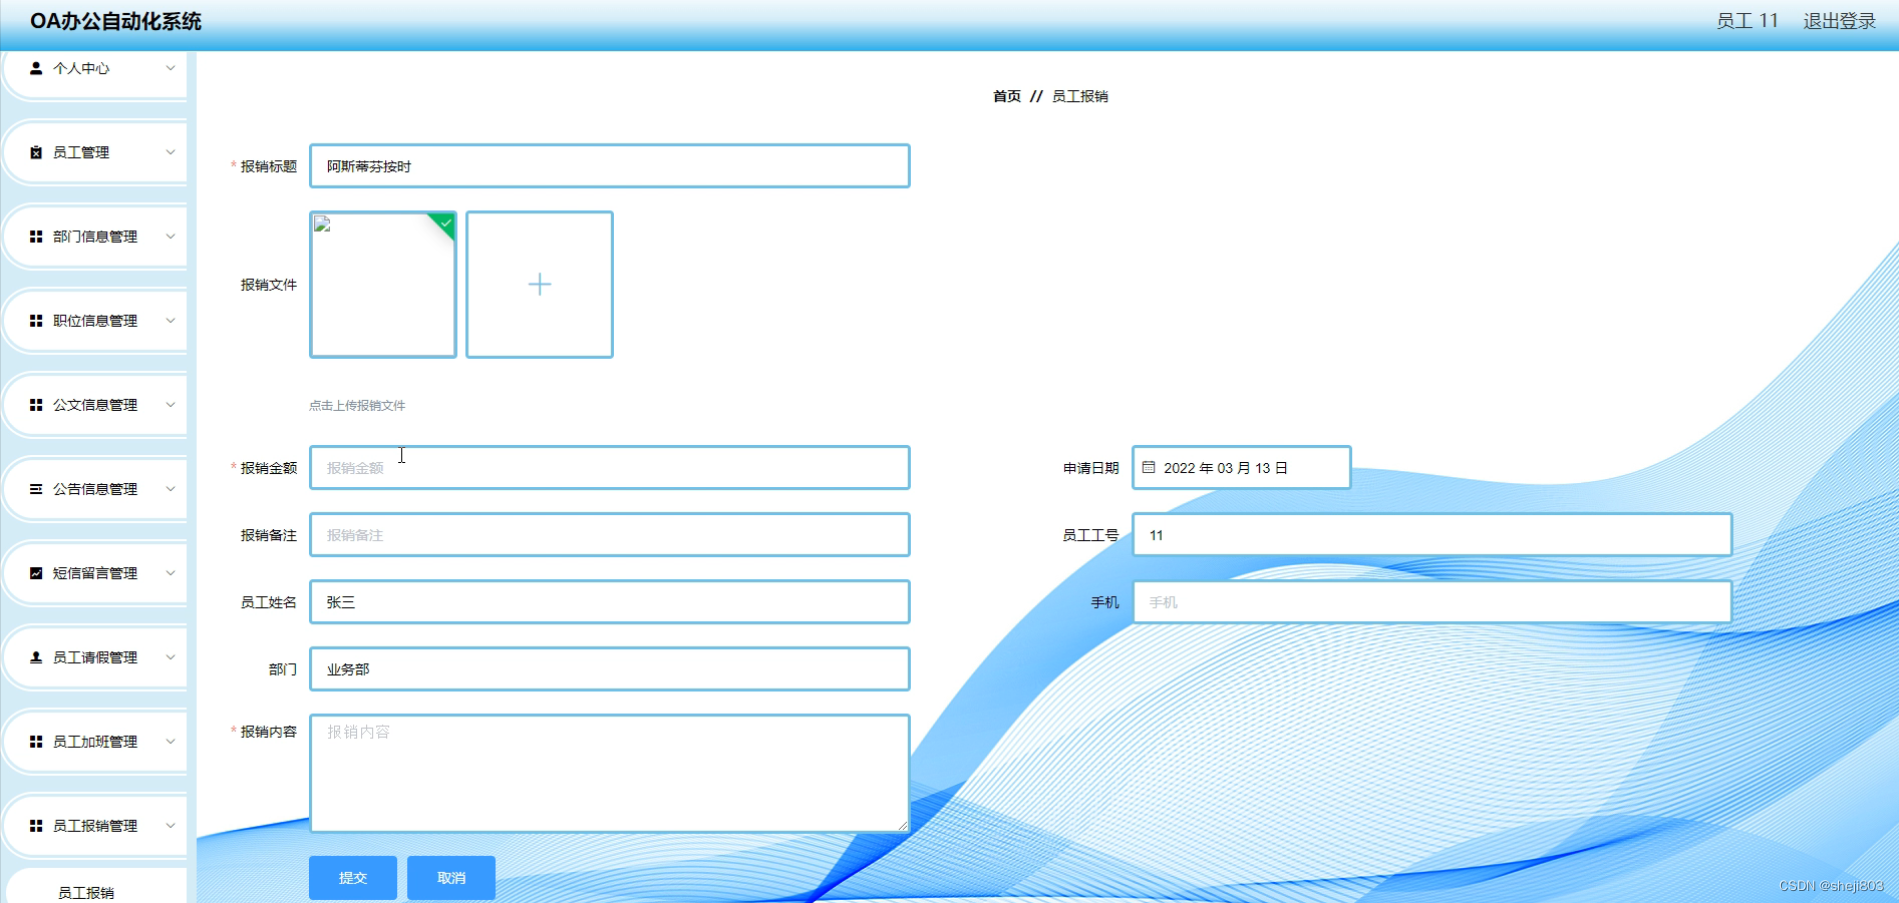Click the 员工请假管理 person icon
1899x903 pixels.
click(36, 657)
